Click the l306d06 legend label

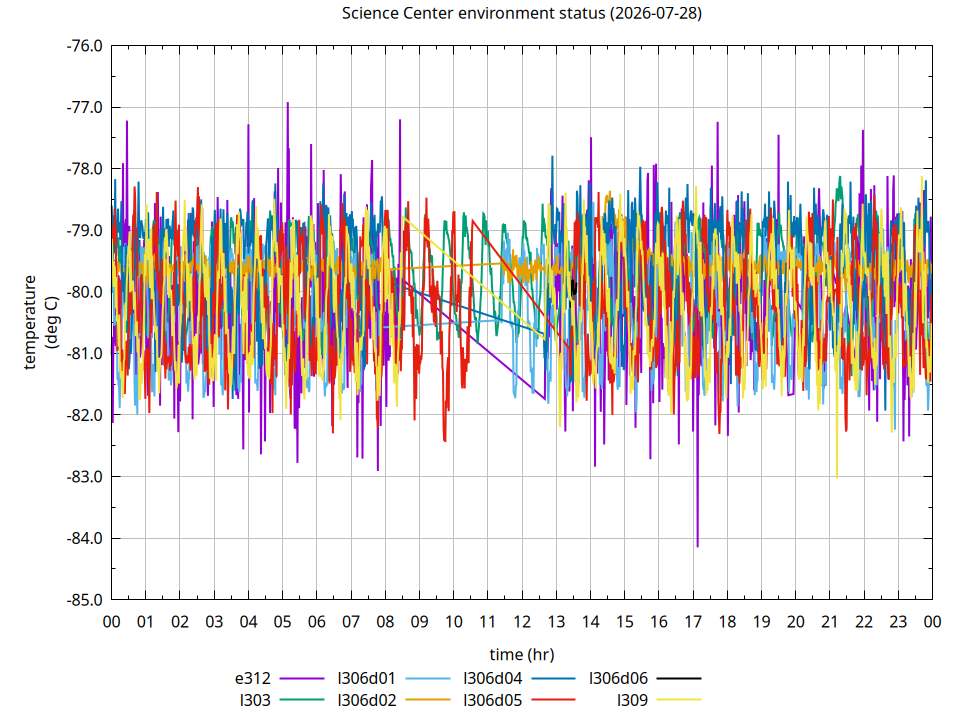click(x=618, y=678)
